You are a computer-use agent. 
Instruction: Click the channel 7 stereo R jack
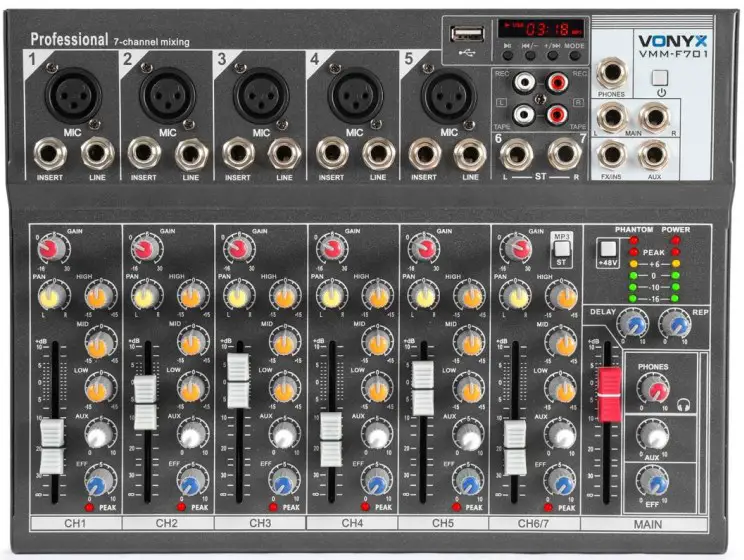564,154
